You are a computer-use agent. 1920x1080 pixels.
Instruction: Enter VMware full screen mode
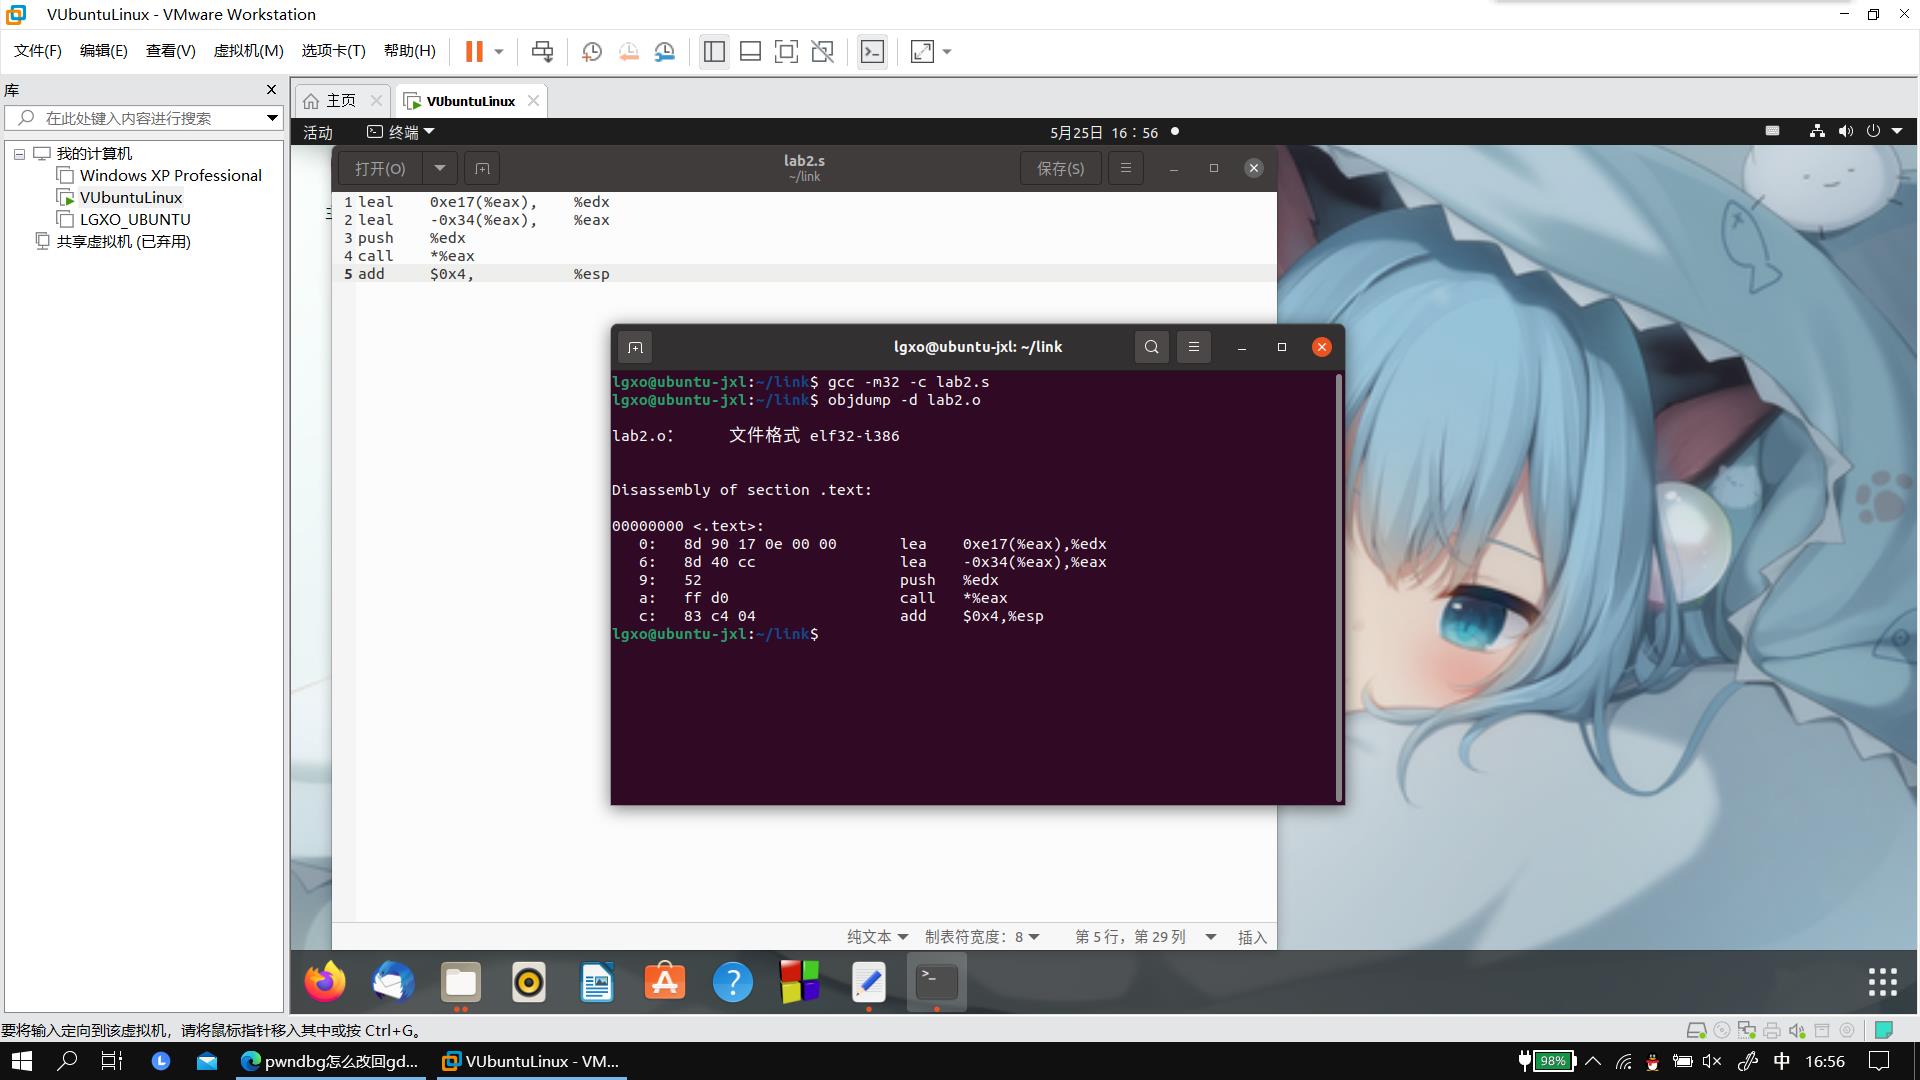[786, 51]
